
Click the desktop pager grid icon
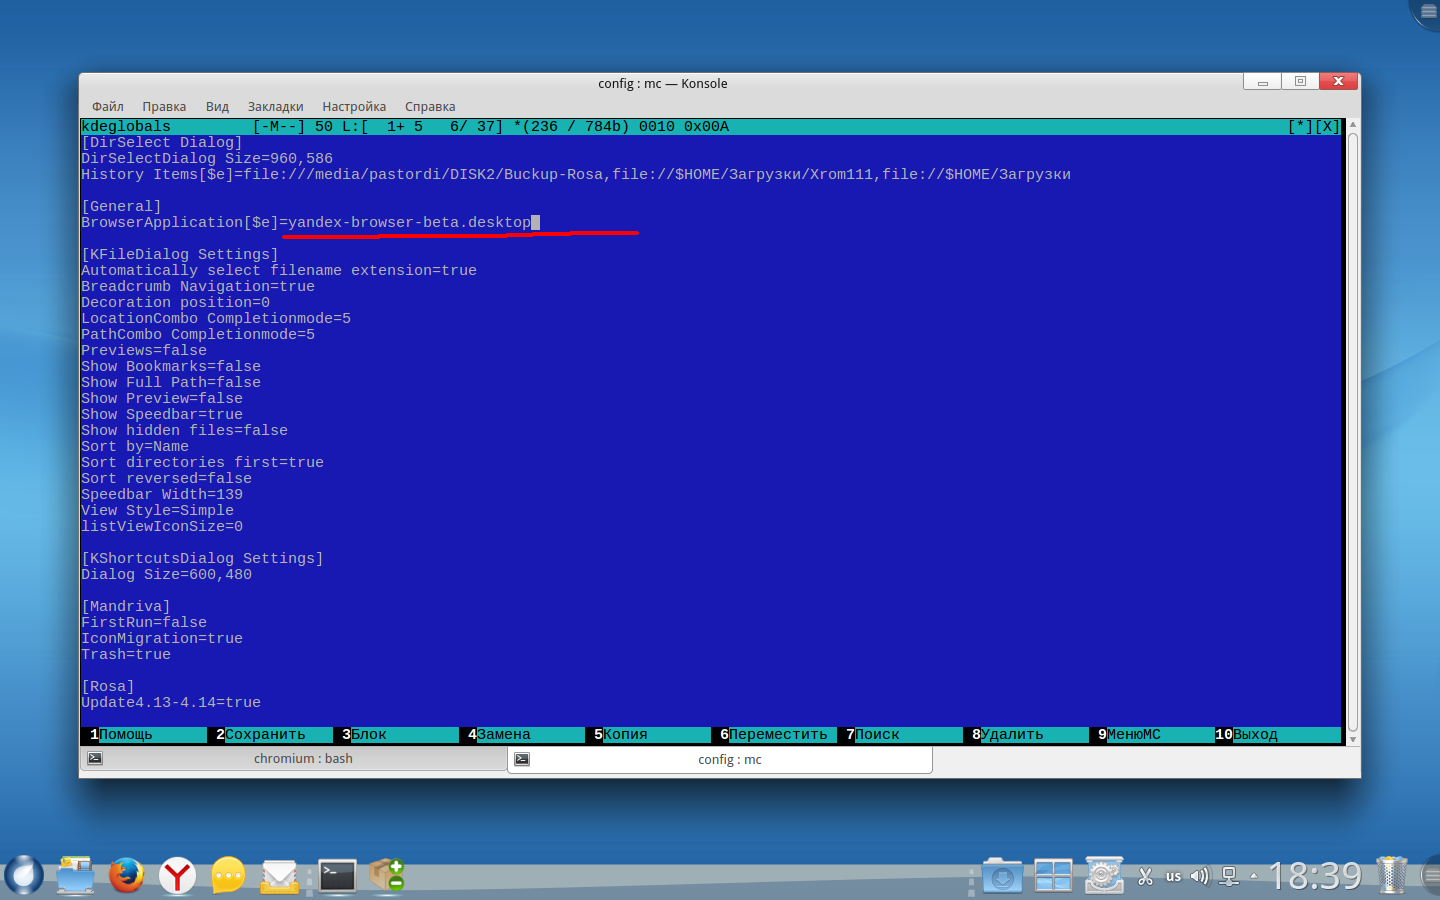(1053, 876)
